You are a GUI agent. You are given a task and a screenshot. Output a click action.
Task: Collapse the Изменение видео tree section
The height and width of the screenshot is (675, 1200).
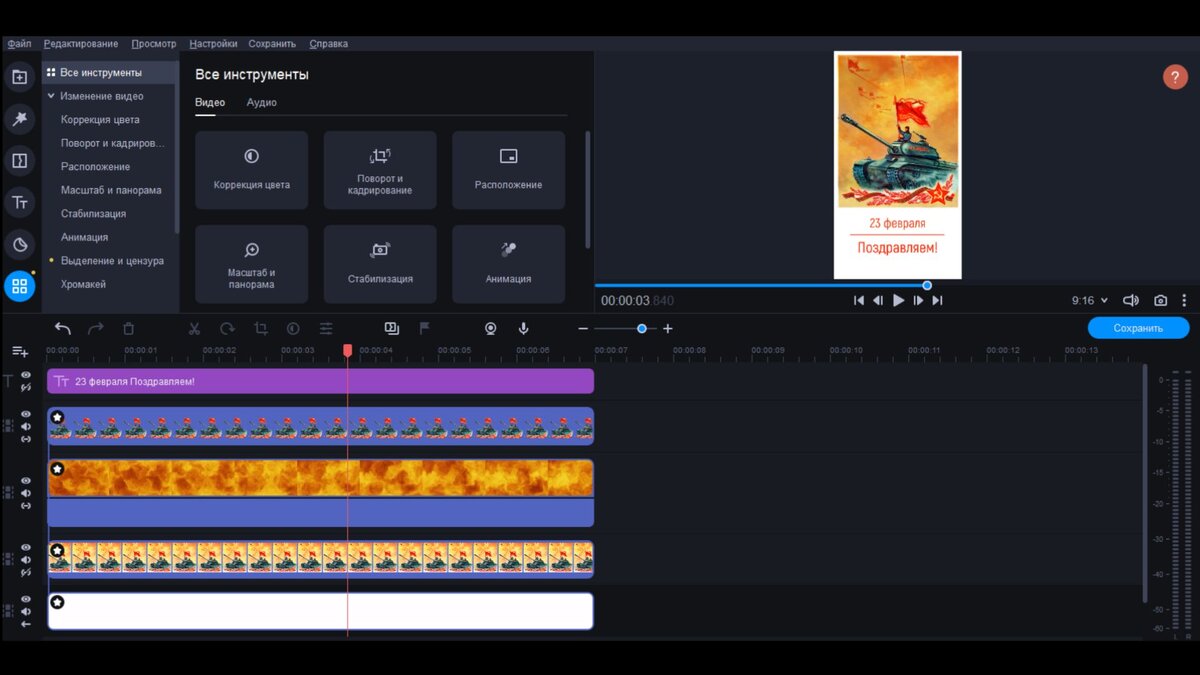pos(51,96)
